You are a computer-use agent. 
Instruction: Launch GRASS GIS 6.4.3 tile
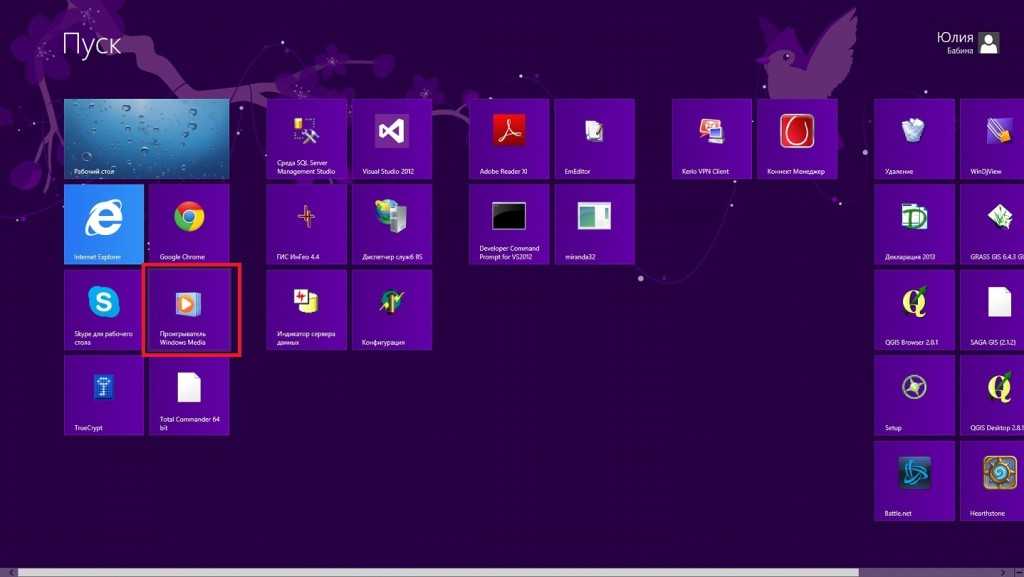(993, 225)
